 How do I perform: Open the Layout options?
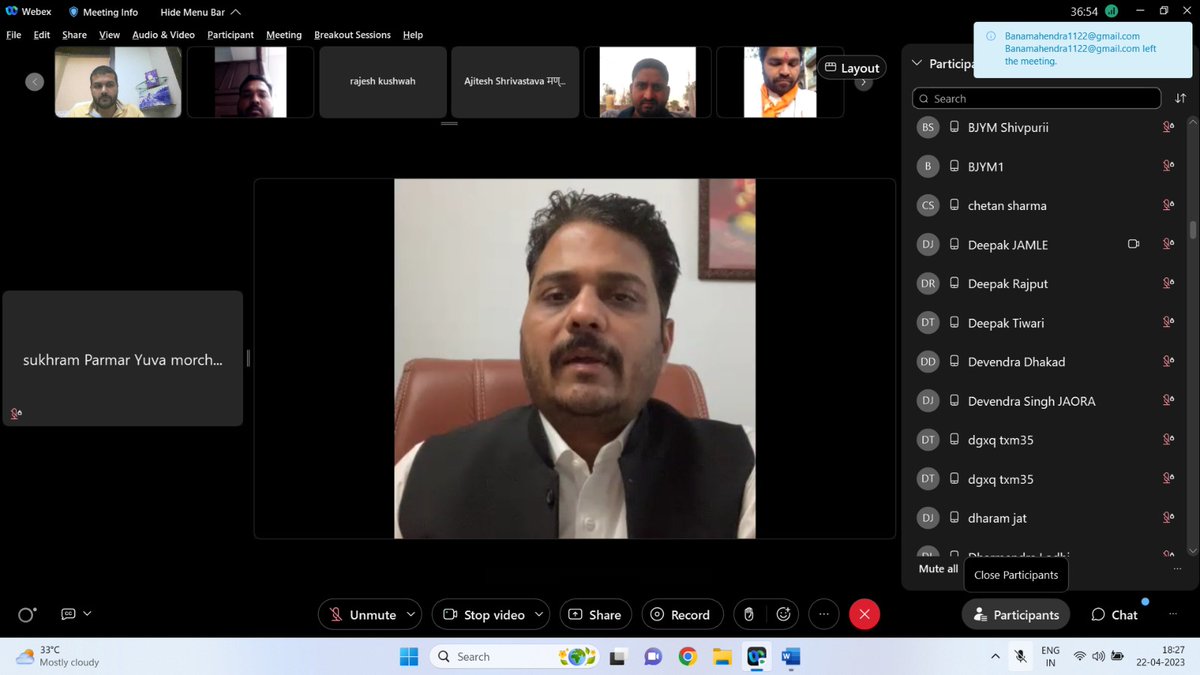click(852, 68)
